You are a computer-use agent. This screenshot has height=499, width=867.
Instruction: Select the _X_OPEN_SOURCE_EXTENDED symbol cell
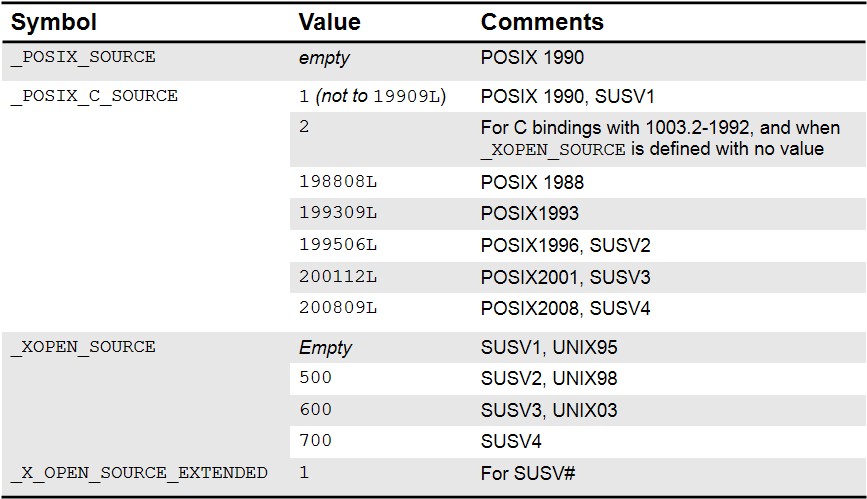click(139, 472)
